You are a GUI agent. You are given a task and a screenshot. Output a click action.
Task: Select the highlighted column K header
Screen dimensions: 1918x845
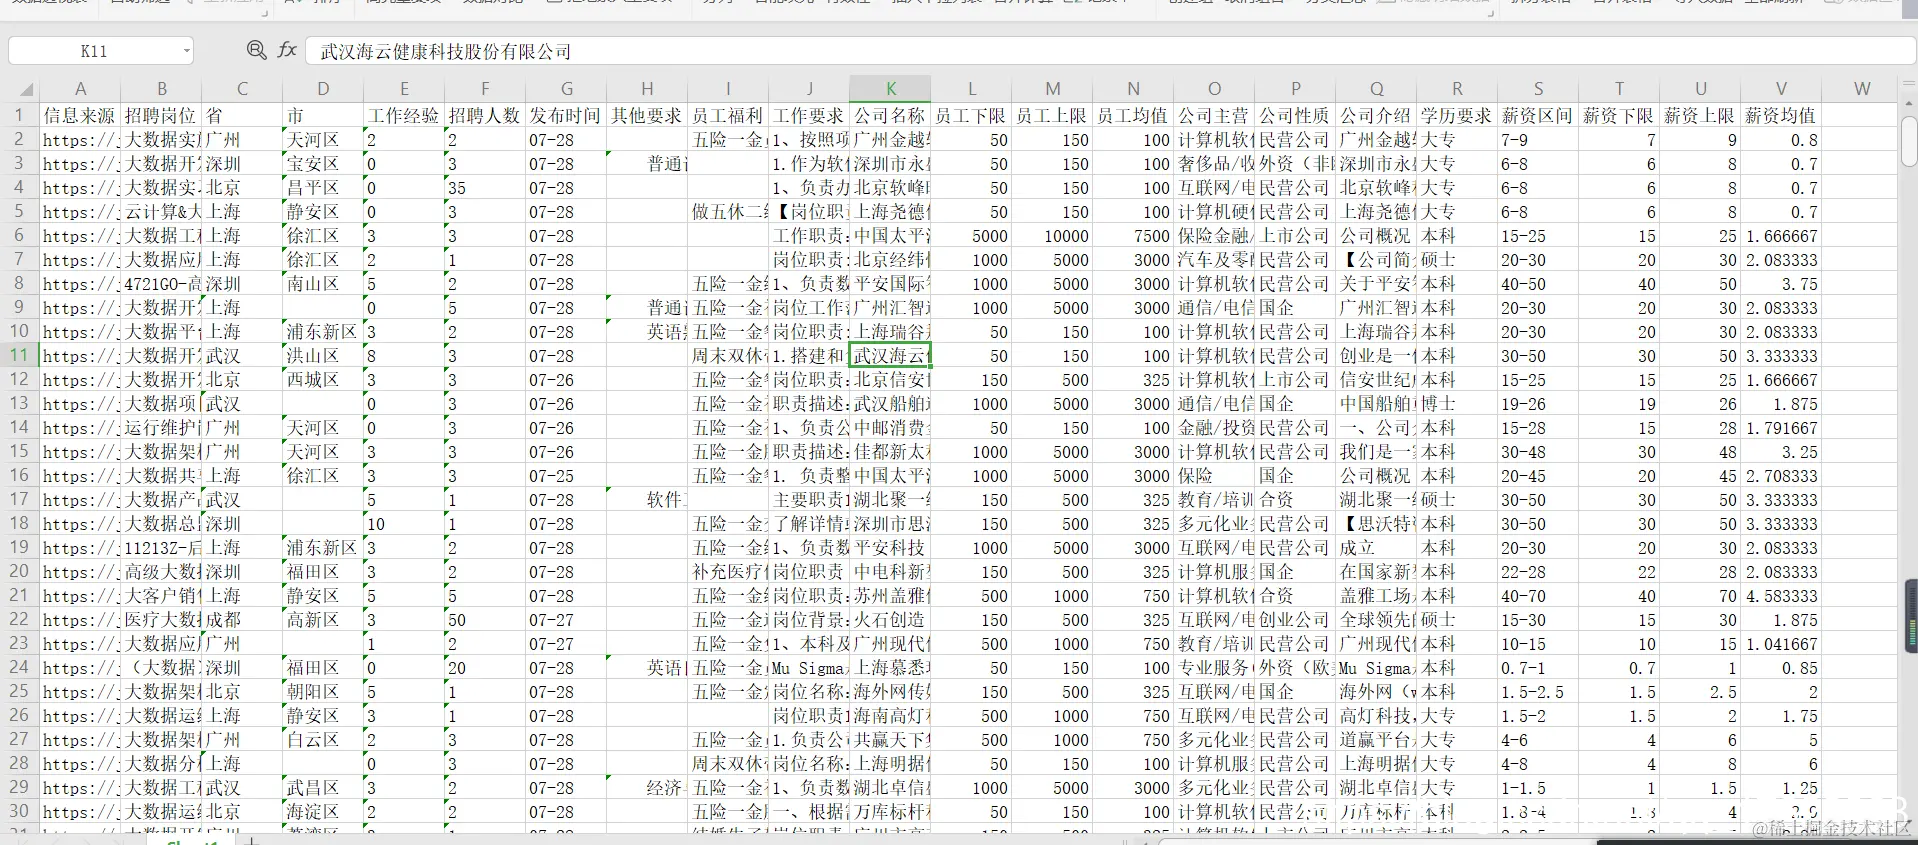pos(890,89)
